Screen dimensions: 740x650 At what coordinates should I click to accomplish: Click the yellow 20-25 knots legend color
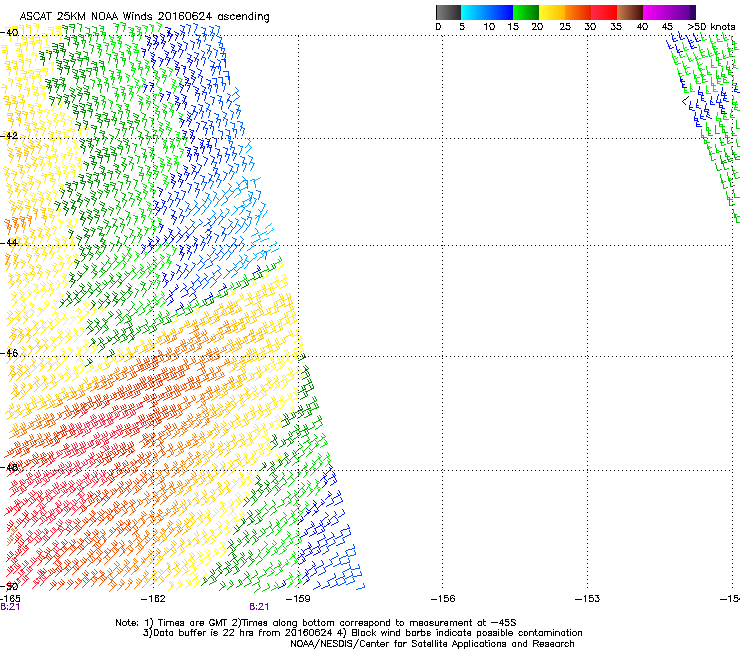coord(552,12)
